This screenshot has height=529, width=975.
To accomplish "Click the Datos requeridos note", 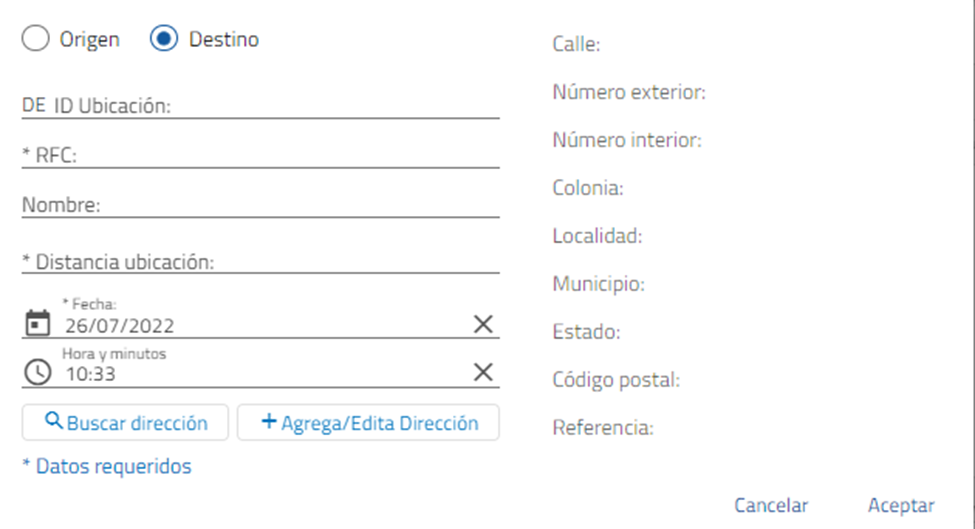I will [107, 466].
